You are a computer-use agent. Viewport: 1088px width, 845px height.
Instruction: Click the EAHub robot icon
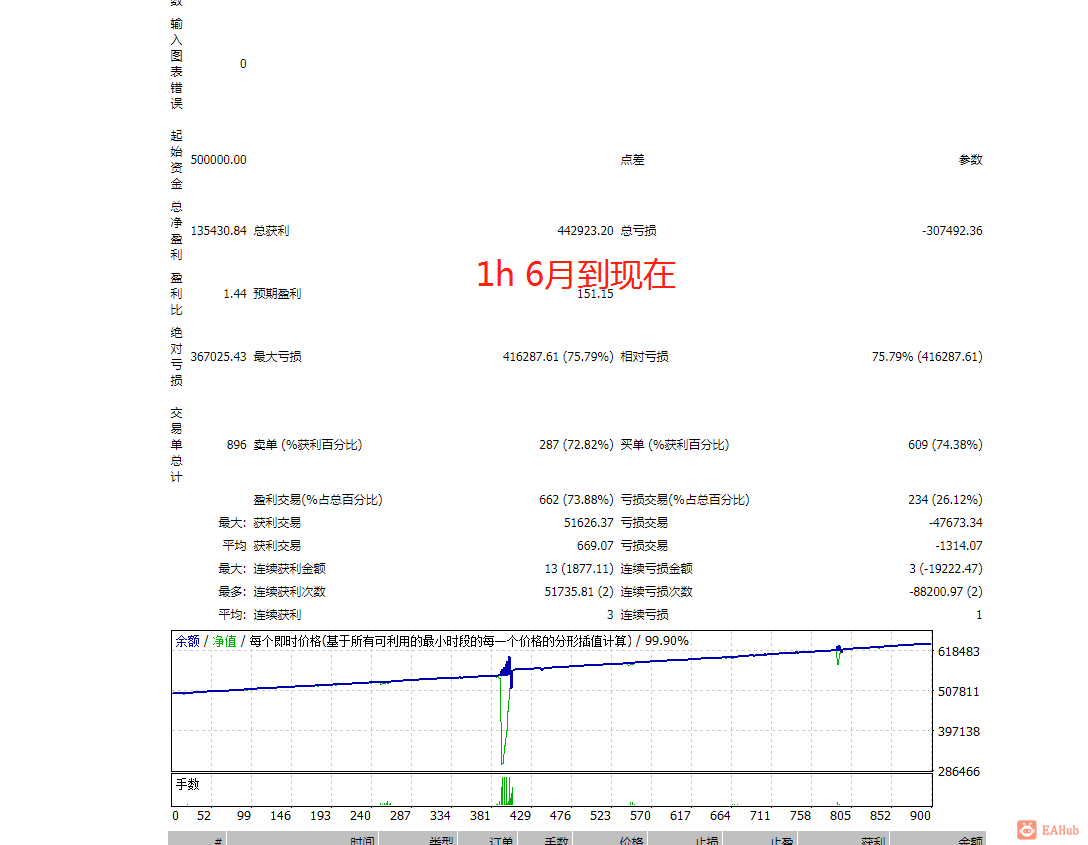click(x=1026, y=830)
